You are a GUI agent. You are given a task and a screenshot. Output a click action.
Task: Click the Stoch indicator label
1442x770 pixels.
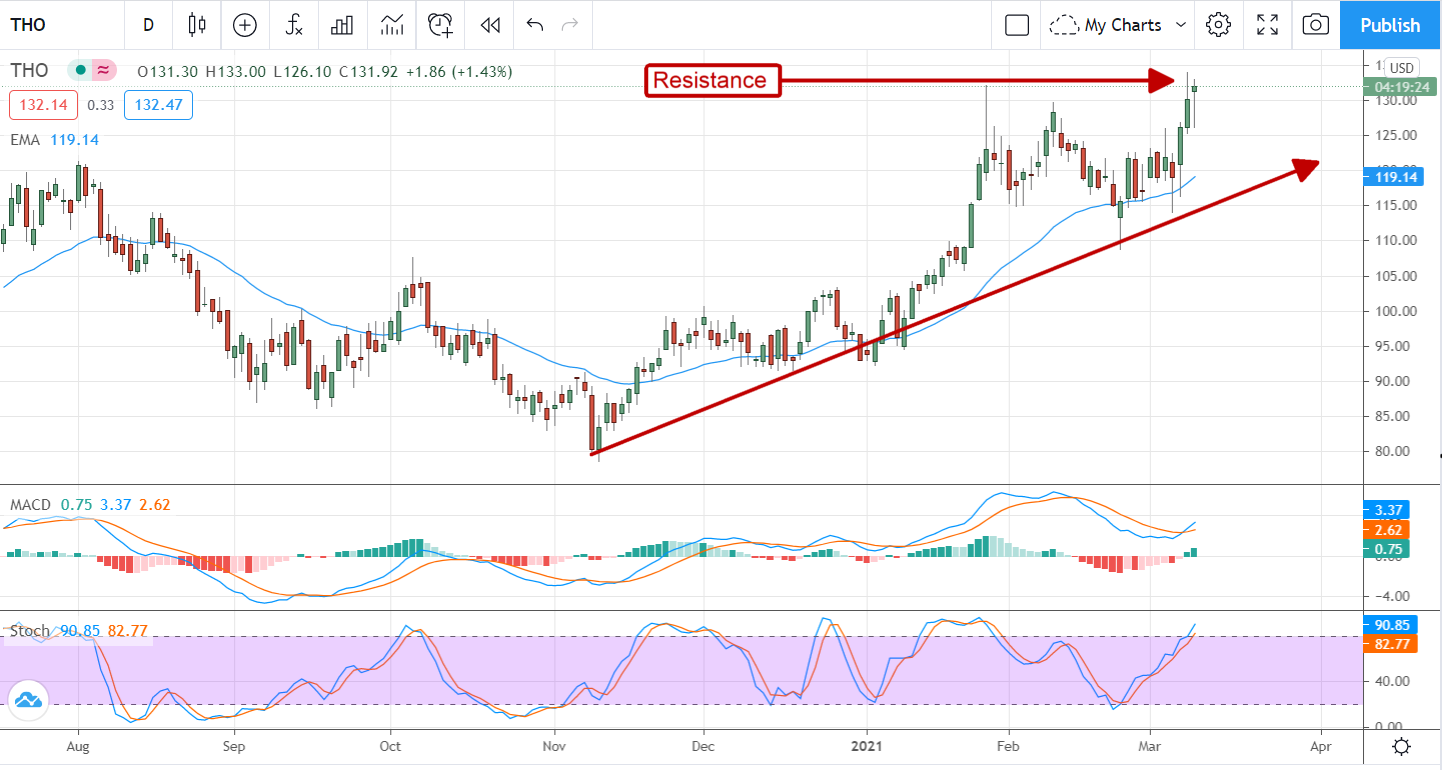pyautogui.click(x=29, y=631)
